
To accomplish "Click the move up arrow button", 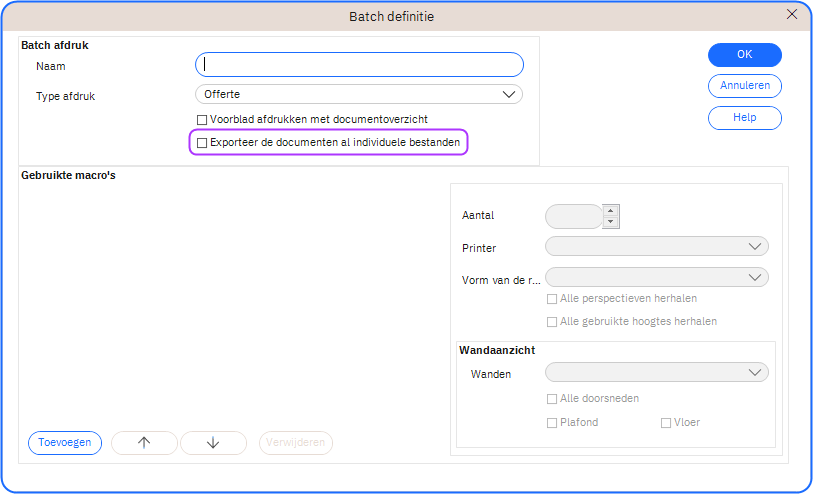I will click(x=144, y=443).
